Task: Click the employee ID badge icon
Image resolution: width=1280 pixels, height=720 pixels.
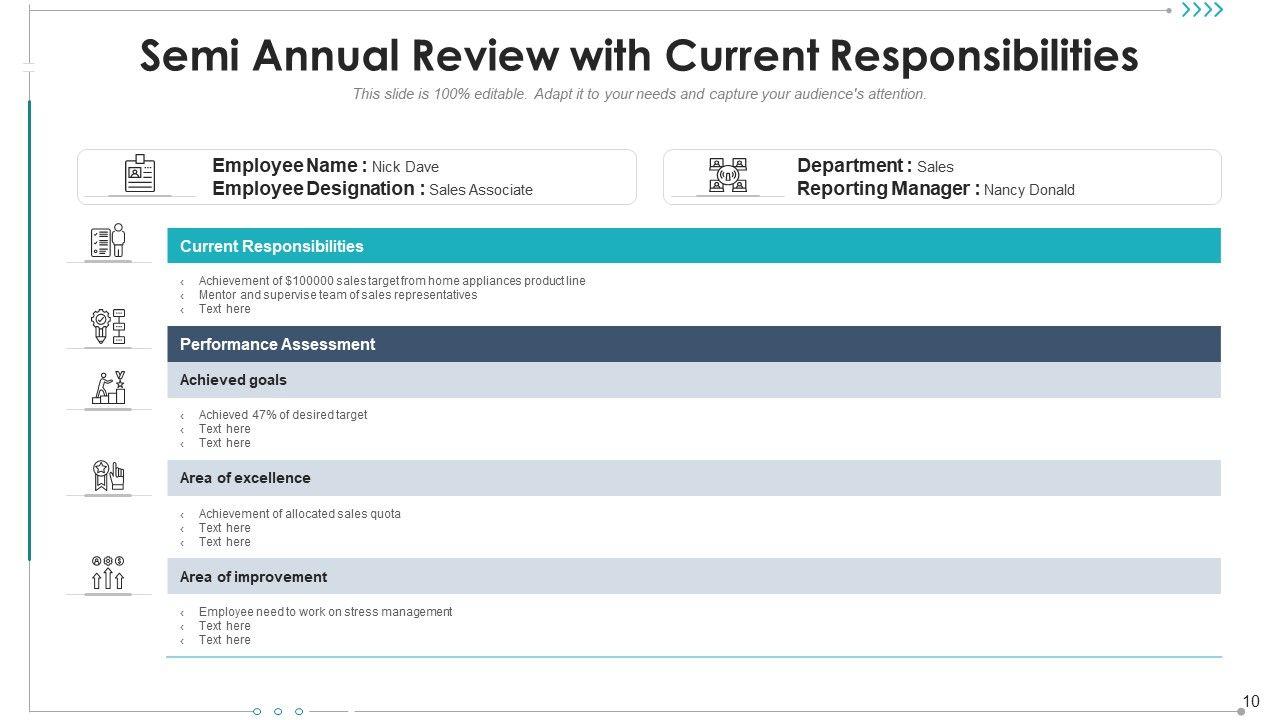Action: [140, 173]
